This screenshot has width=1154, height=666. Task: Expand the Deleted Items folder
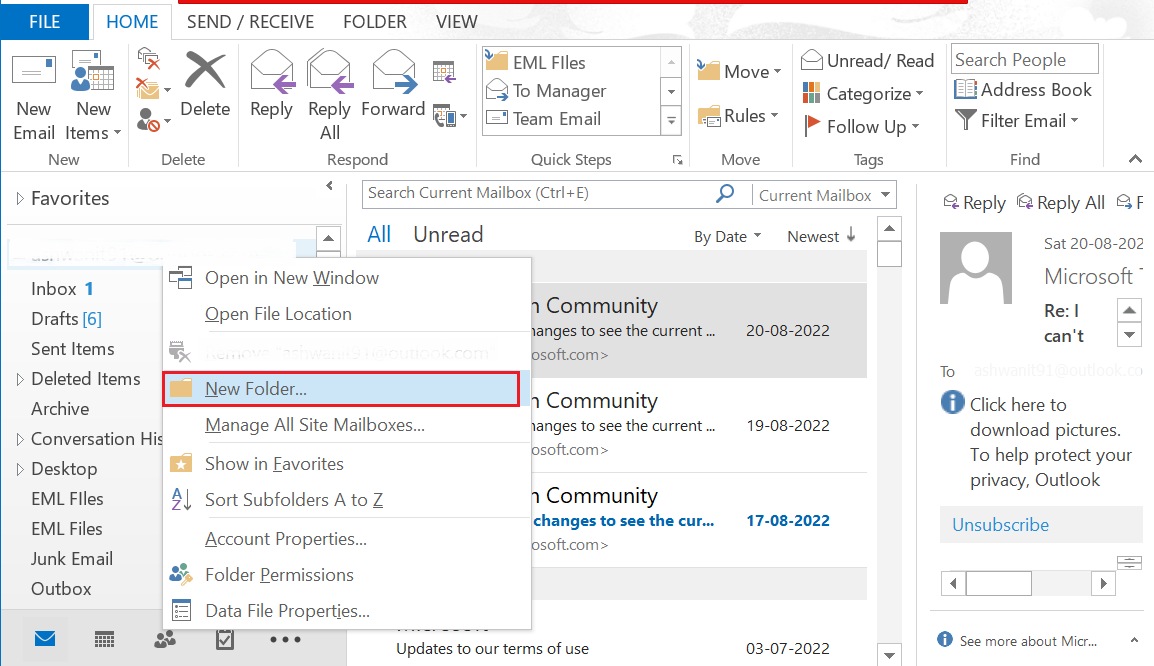(x=20, y=379)
